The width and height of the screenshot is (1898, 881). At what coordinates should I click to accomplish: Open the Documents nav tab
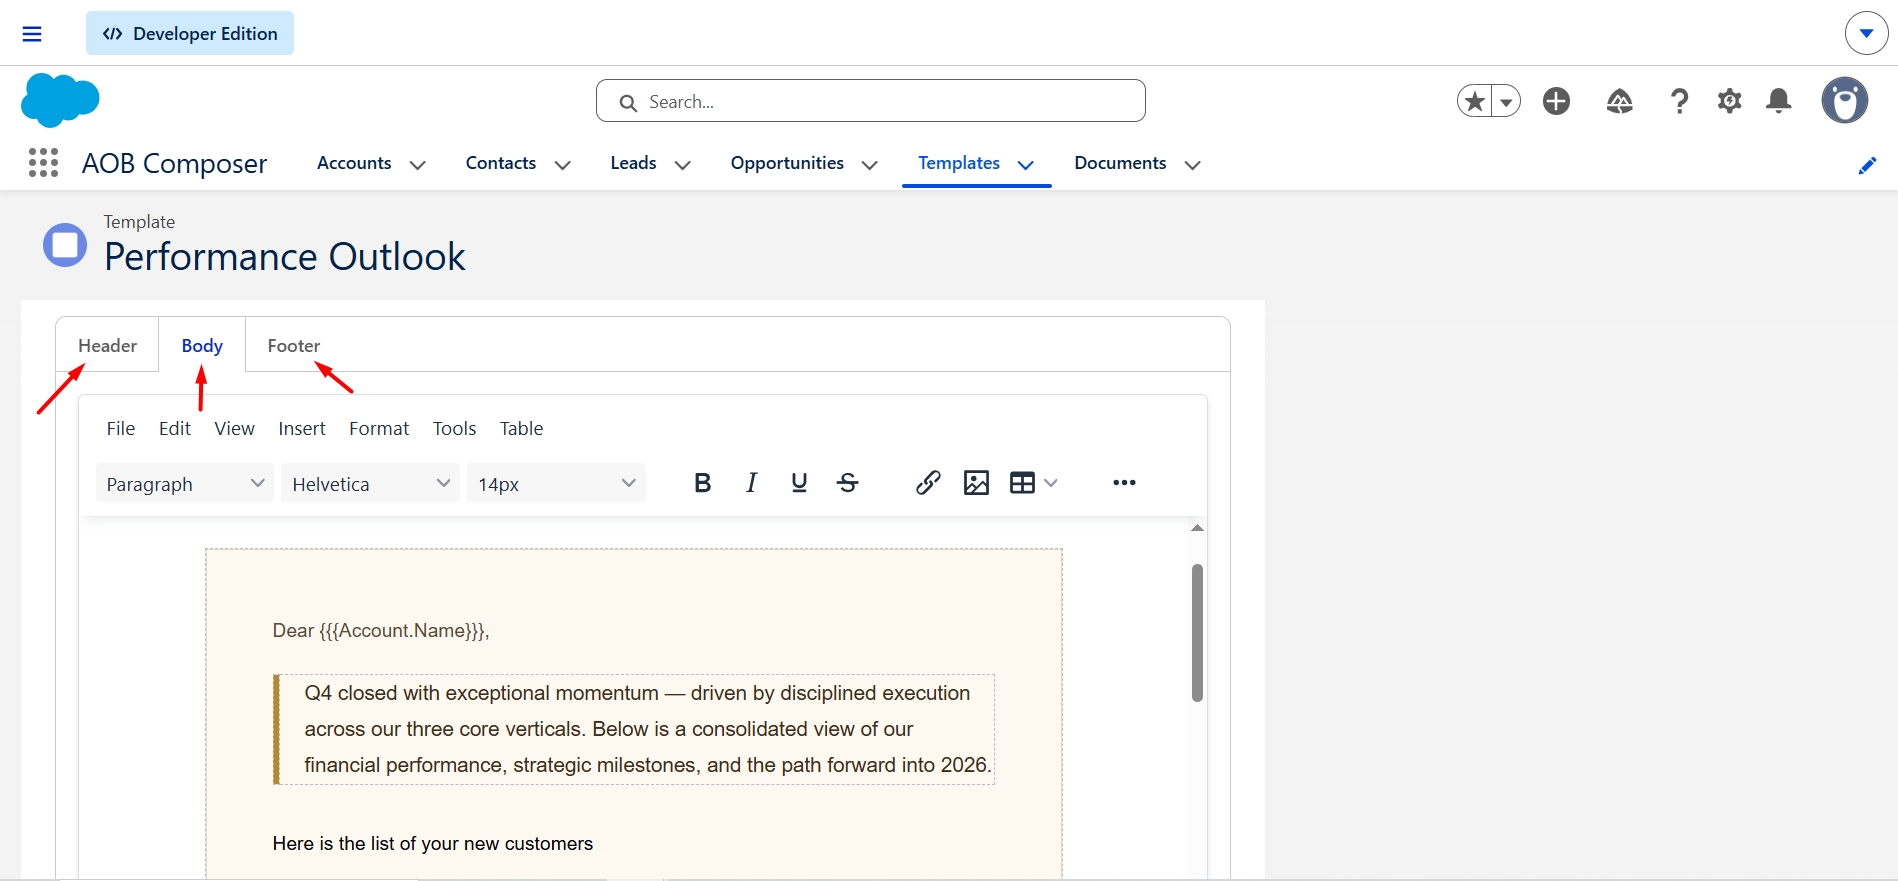coord(1120,163)
